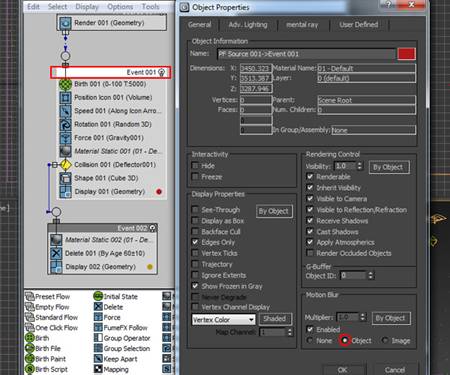This screenshot has height=375, width=450.
Task: Select the Display 001 operator icon
Action: coord(65,192)
